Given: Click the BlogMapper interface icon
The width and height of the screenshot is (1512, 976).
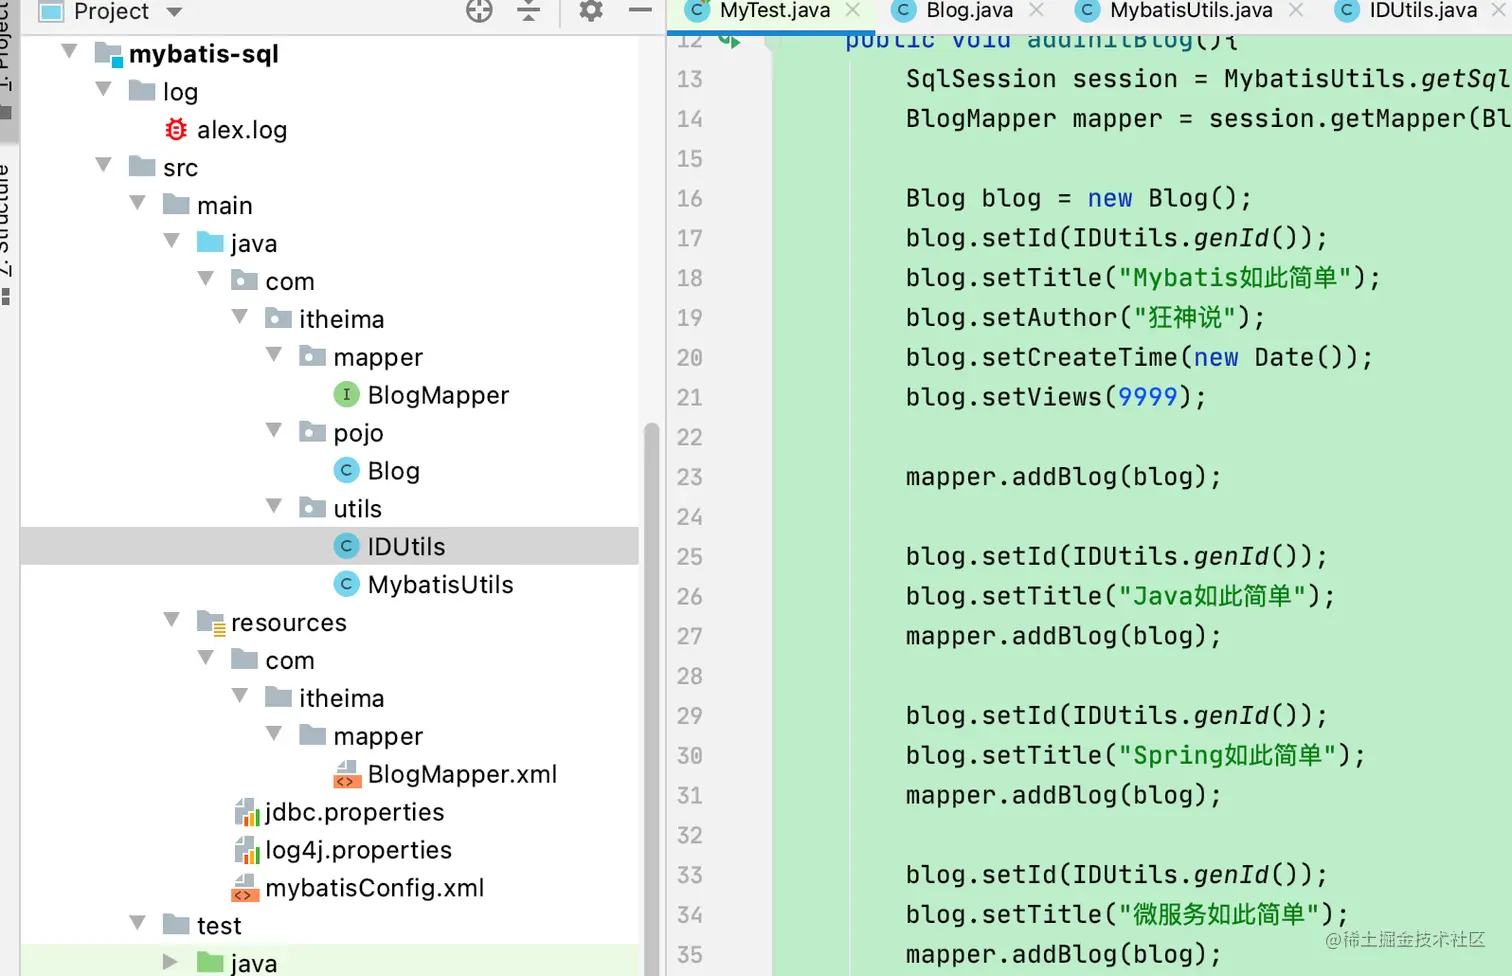Looking at the screenshot, I should coord(346,395).
